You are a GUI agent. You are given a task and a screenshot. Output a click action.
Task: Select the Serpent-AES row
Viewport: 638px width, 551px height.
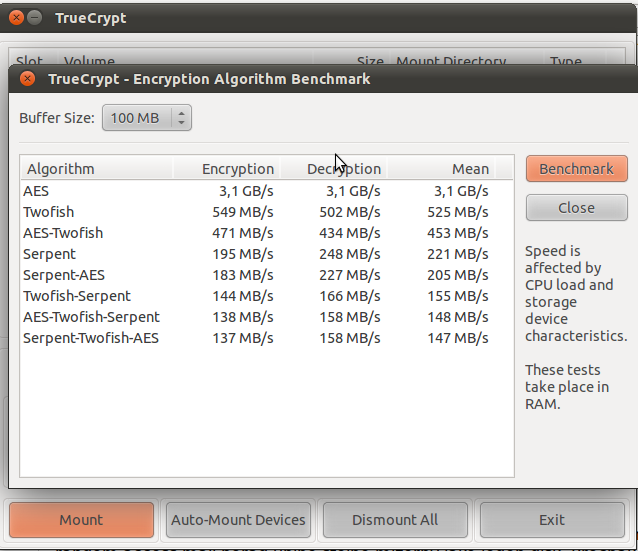click(x=267, y=275)
